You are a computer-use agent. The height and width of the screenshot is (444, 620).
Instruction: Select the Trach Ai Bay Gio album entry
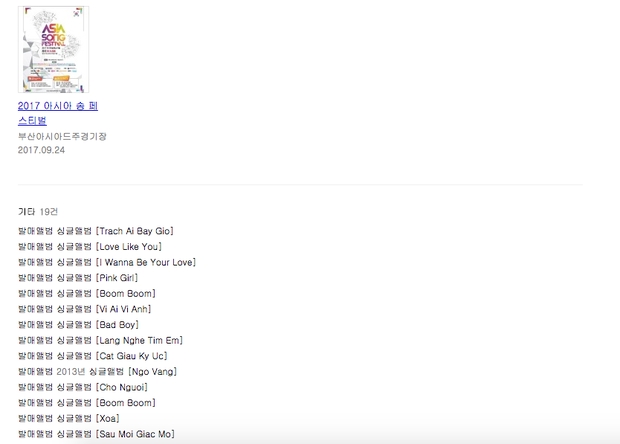96,231
